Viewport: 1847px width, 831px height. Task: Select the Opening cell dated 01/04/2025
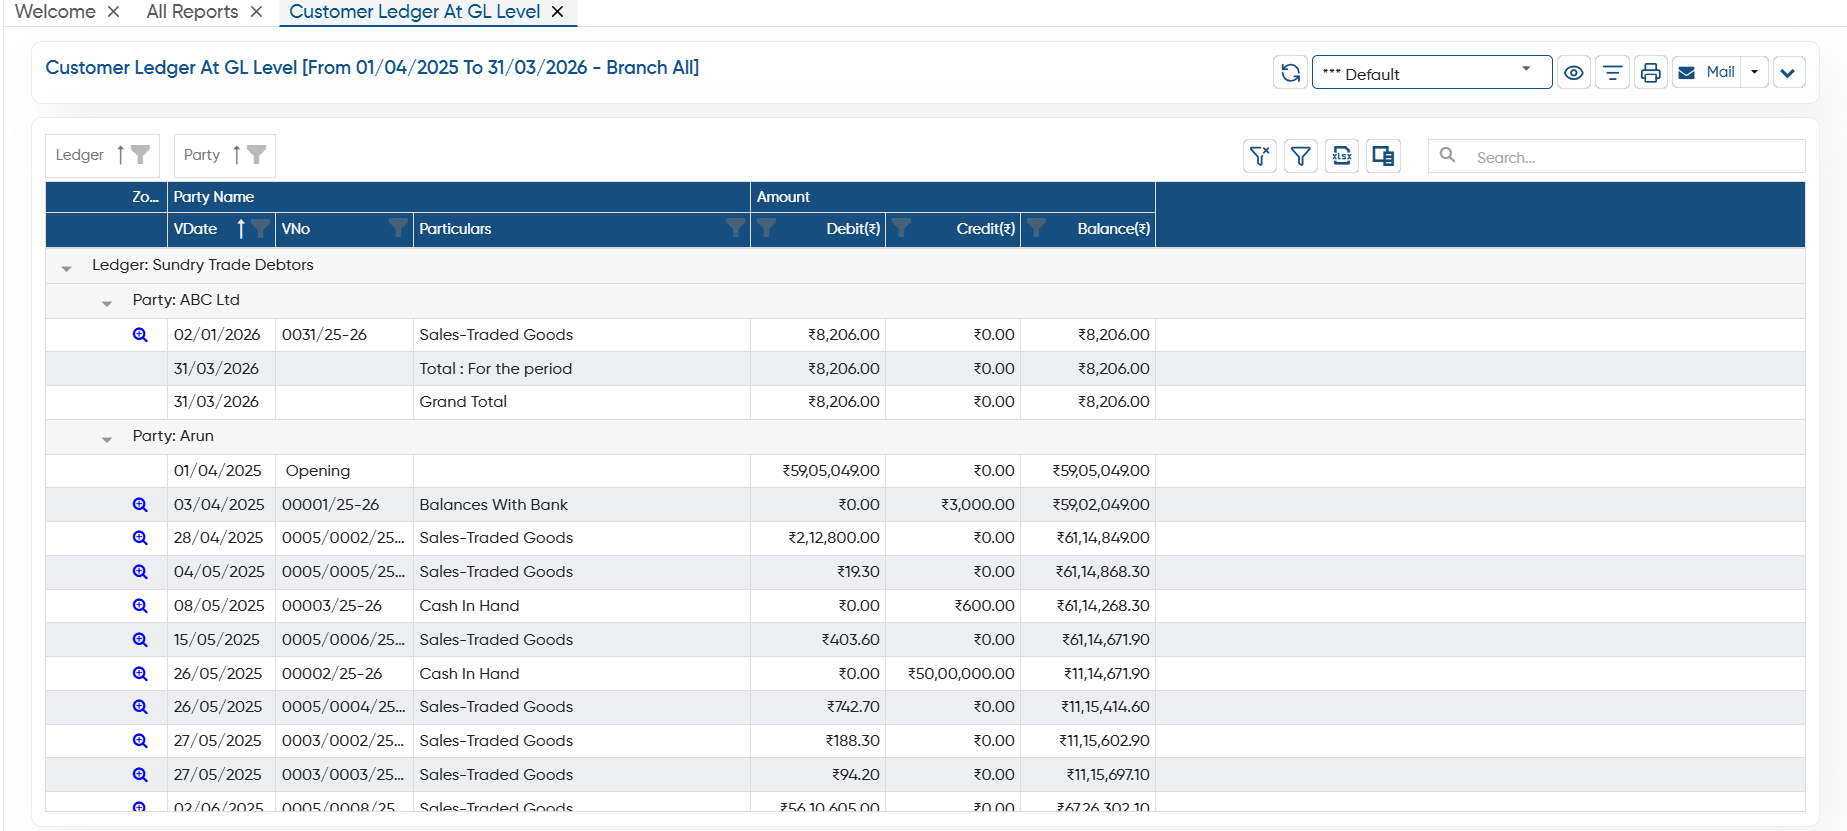coord(344,471)
